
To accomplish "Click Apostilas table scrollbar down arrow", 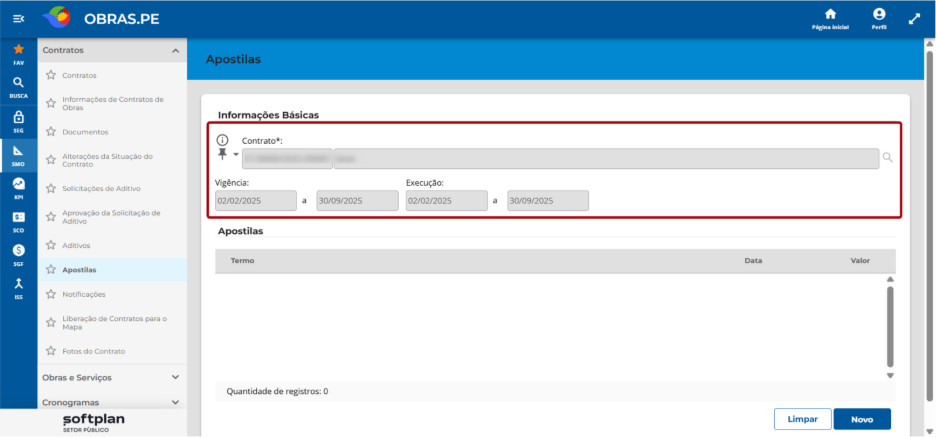I will tap(890, 375).
